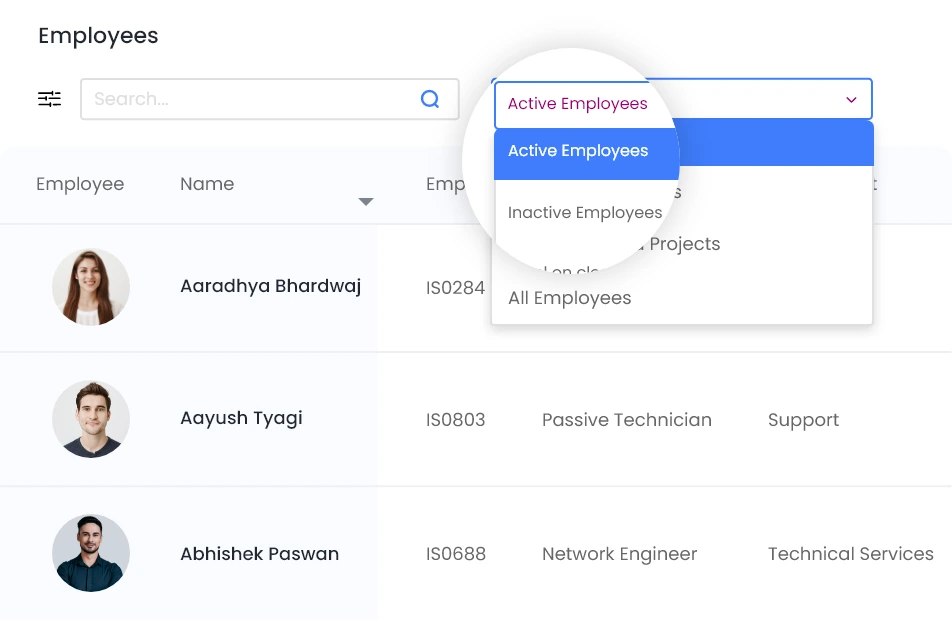The width and height of the screenshot is (952, 620).
Task: Open Aaradhya Bhardwaj's employee record
Action: click(x=270, y=286)
